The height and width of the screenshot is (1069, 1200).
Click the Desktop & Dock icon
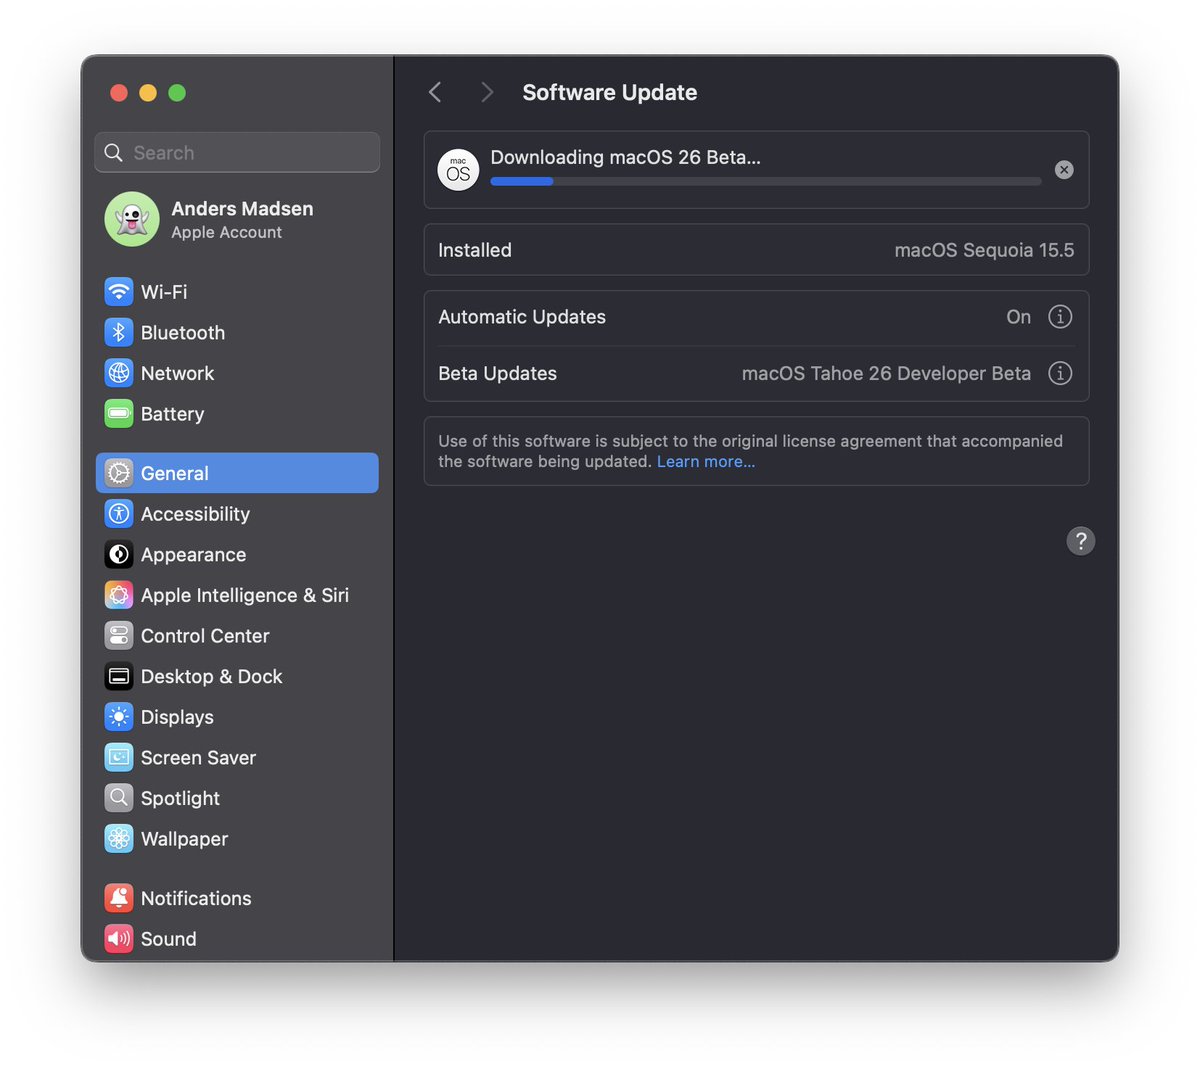(119, 676)
